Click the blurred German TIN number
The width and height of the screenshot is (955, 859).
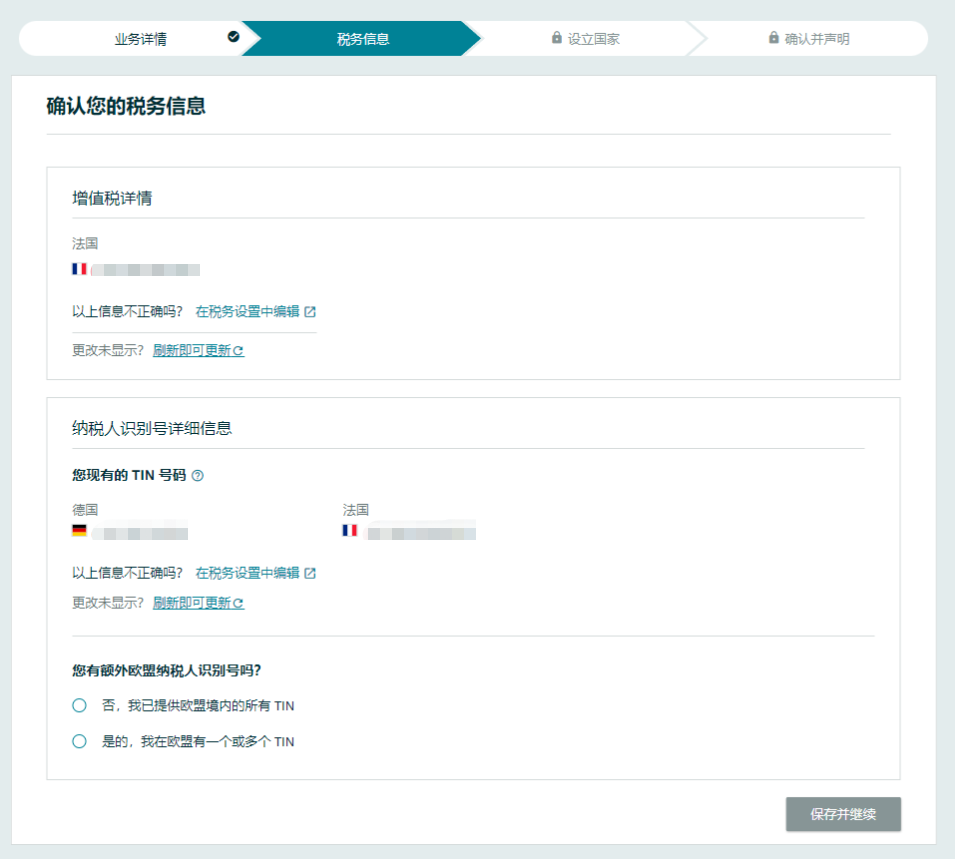click(x=140, y=532)
